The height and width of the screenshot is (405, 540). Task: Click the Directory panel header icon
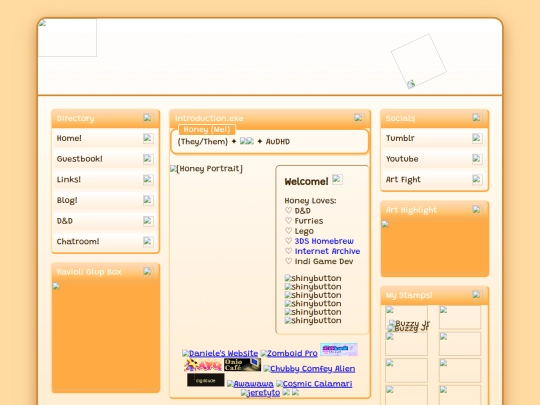coord(148,118)
